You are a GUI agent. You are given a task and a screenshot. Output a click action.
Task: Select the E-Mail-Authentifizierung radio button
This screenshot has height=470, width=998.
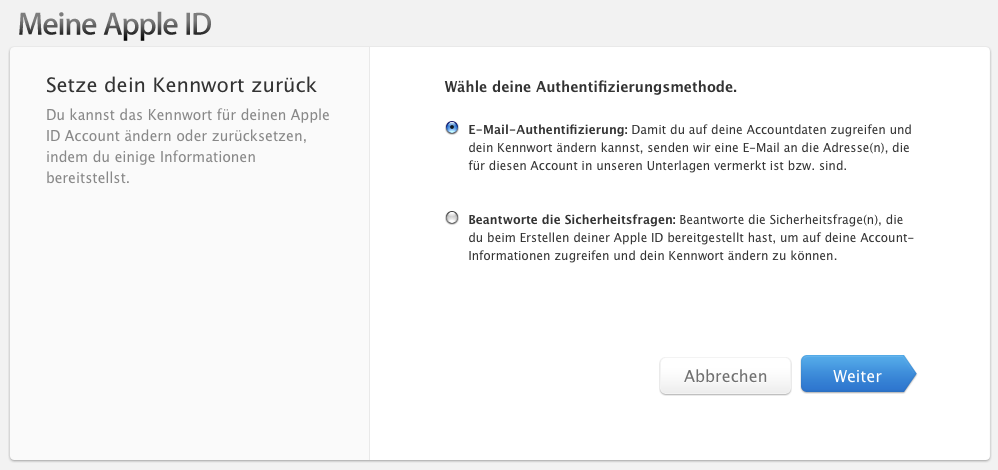452,128
